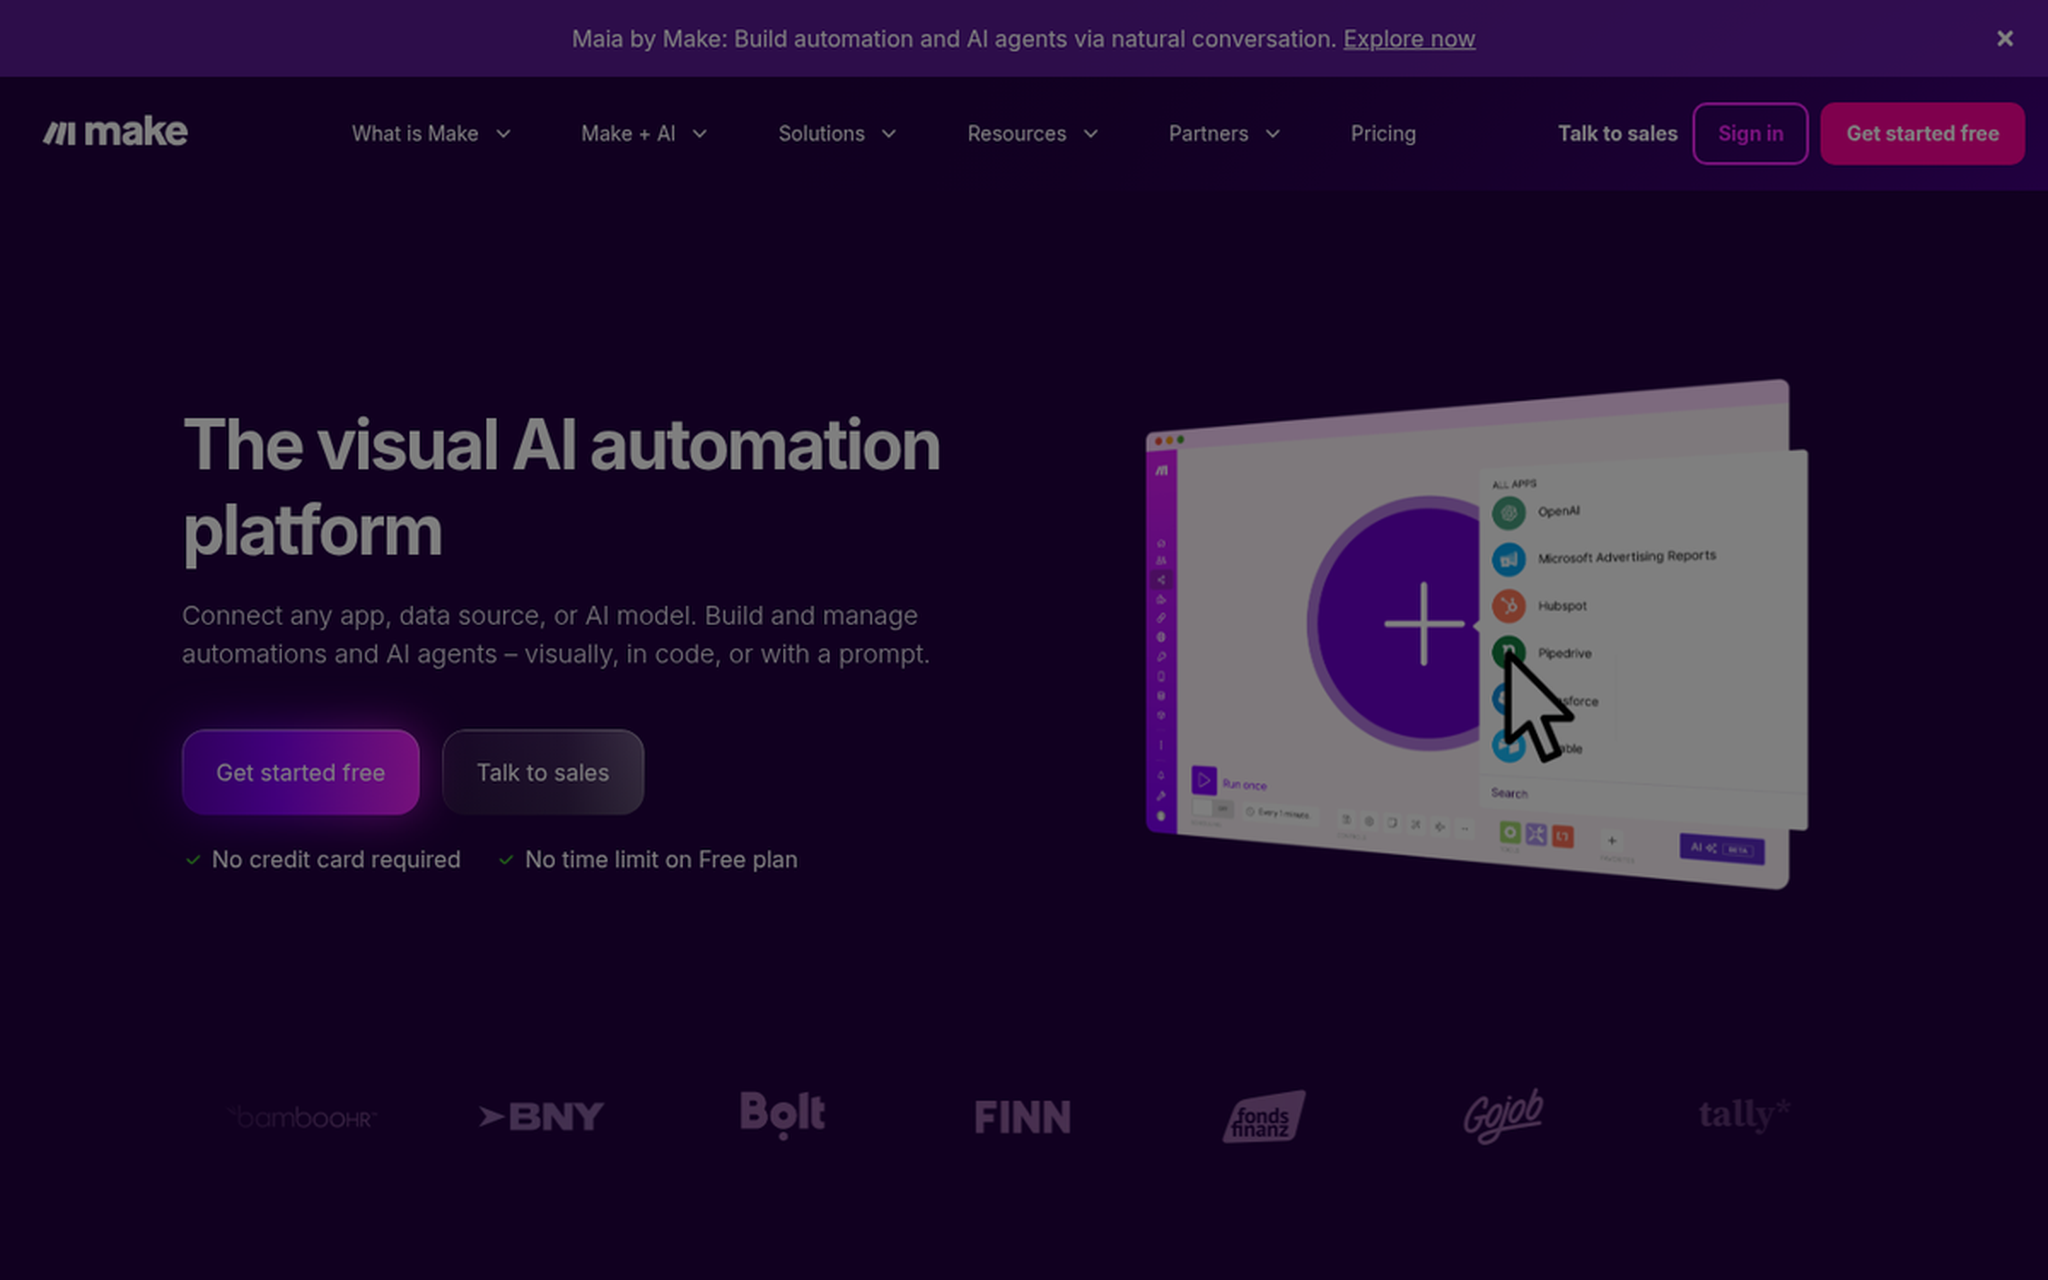Viewport: 2048px width, 1280px height.
Task: Select Microsoft Advertising Reports app icon
Action: [1509, 559]
